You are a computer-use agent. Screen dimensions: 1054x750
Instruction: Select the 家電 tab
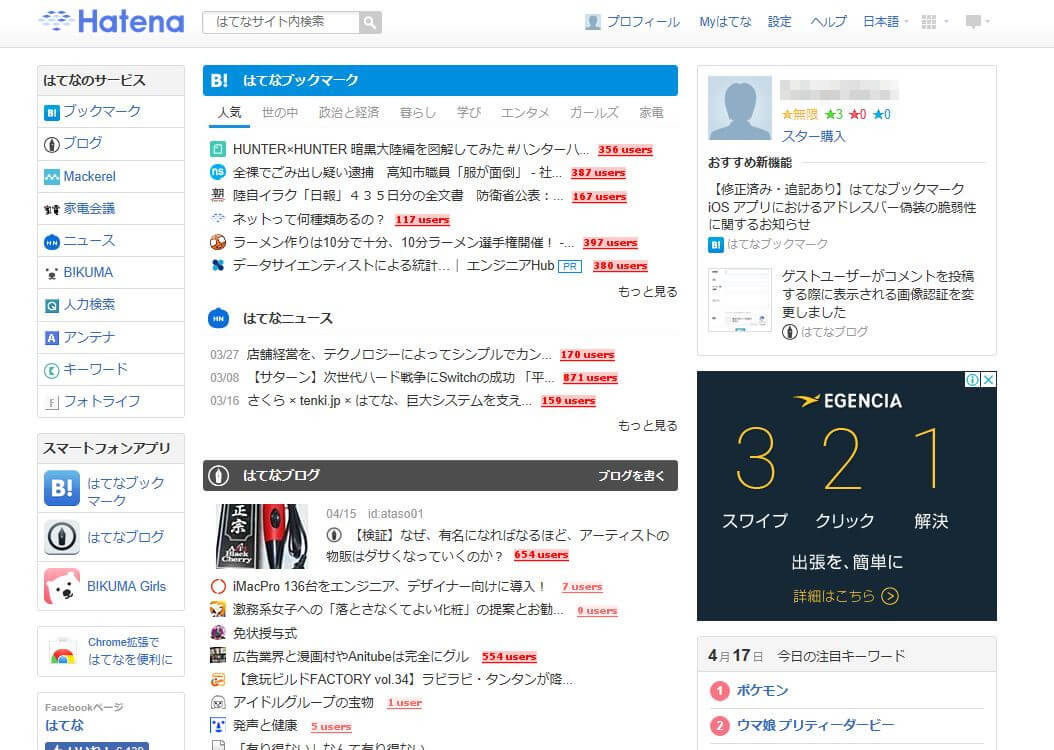(x=651, y=113)
